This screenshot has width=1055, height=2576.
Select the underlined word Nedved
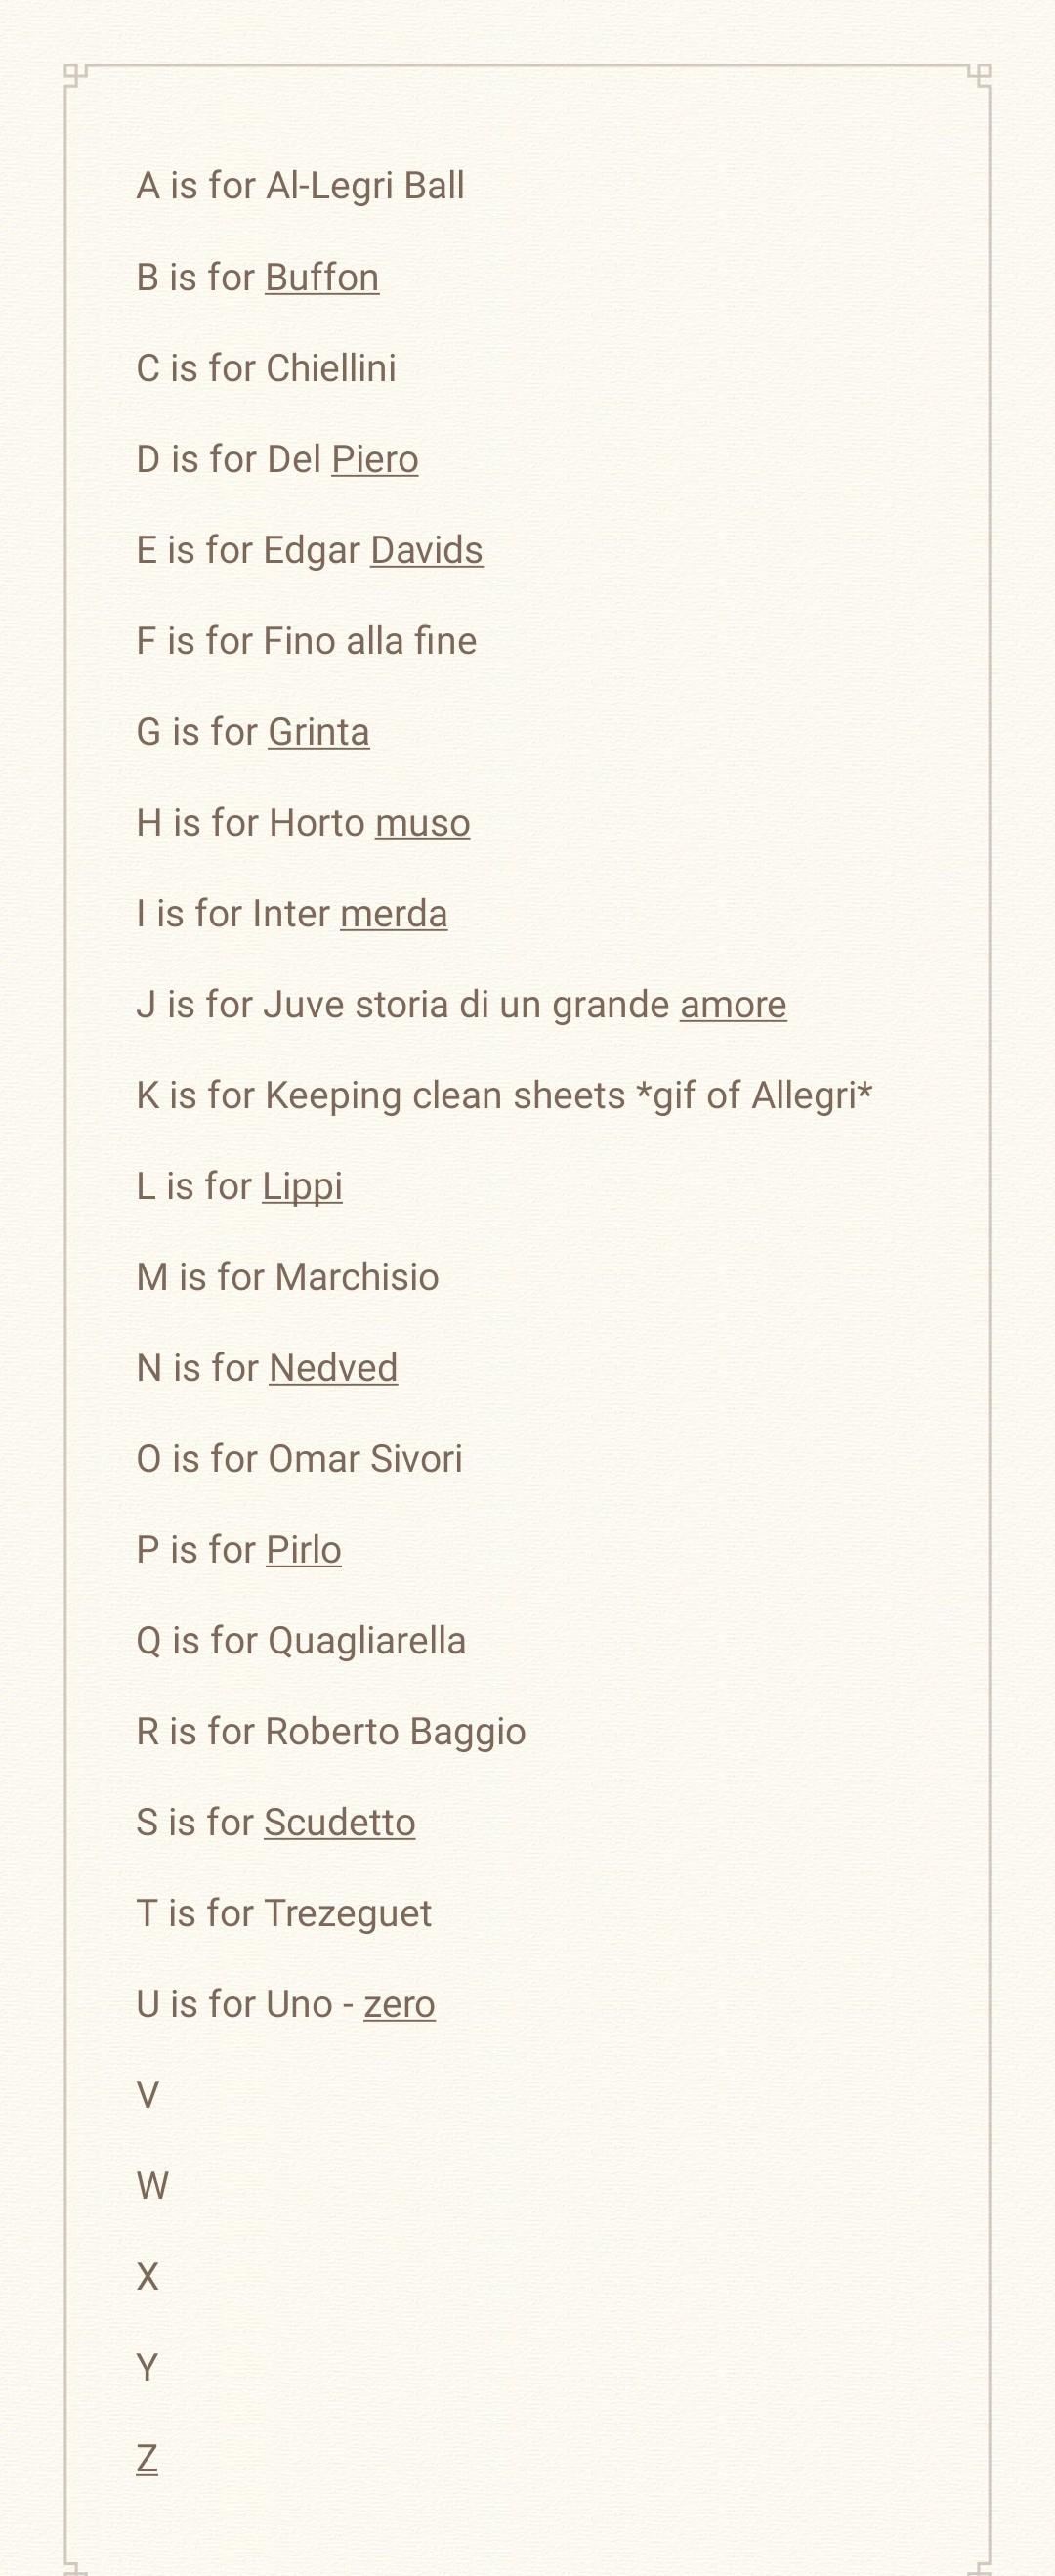click(334, 1368)
